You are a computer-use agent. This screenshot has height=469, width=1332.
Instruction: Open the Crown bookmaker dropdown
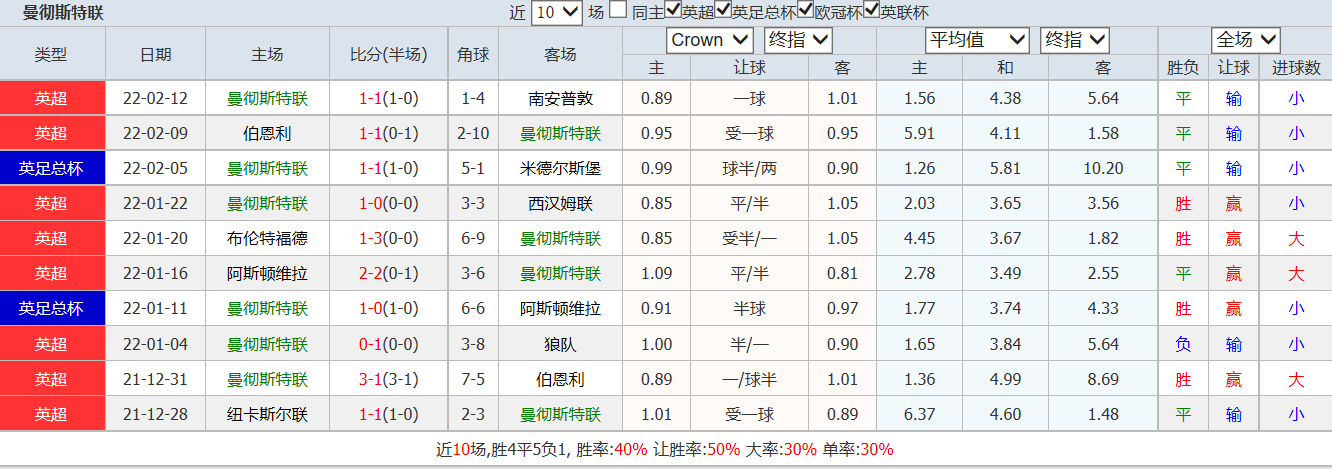click(710, 40)
